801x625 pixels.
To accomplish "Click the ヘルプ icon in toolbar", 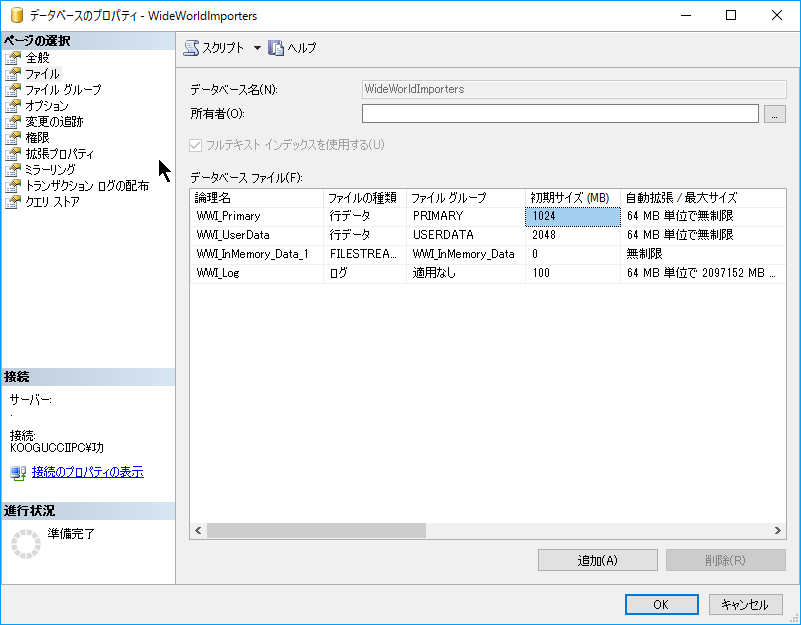I will pyautogui.click(x=276, y=48).
